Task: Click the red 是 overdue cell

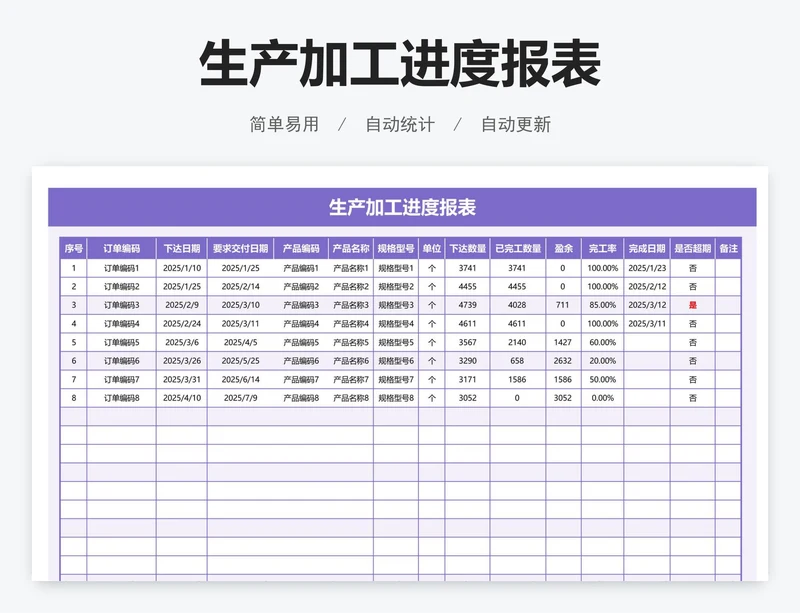Action: click(x=692, y=305)
